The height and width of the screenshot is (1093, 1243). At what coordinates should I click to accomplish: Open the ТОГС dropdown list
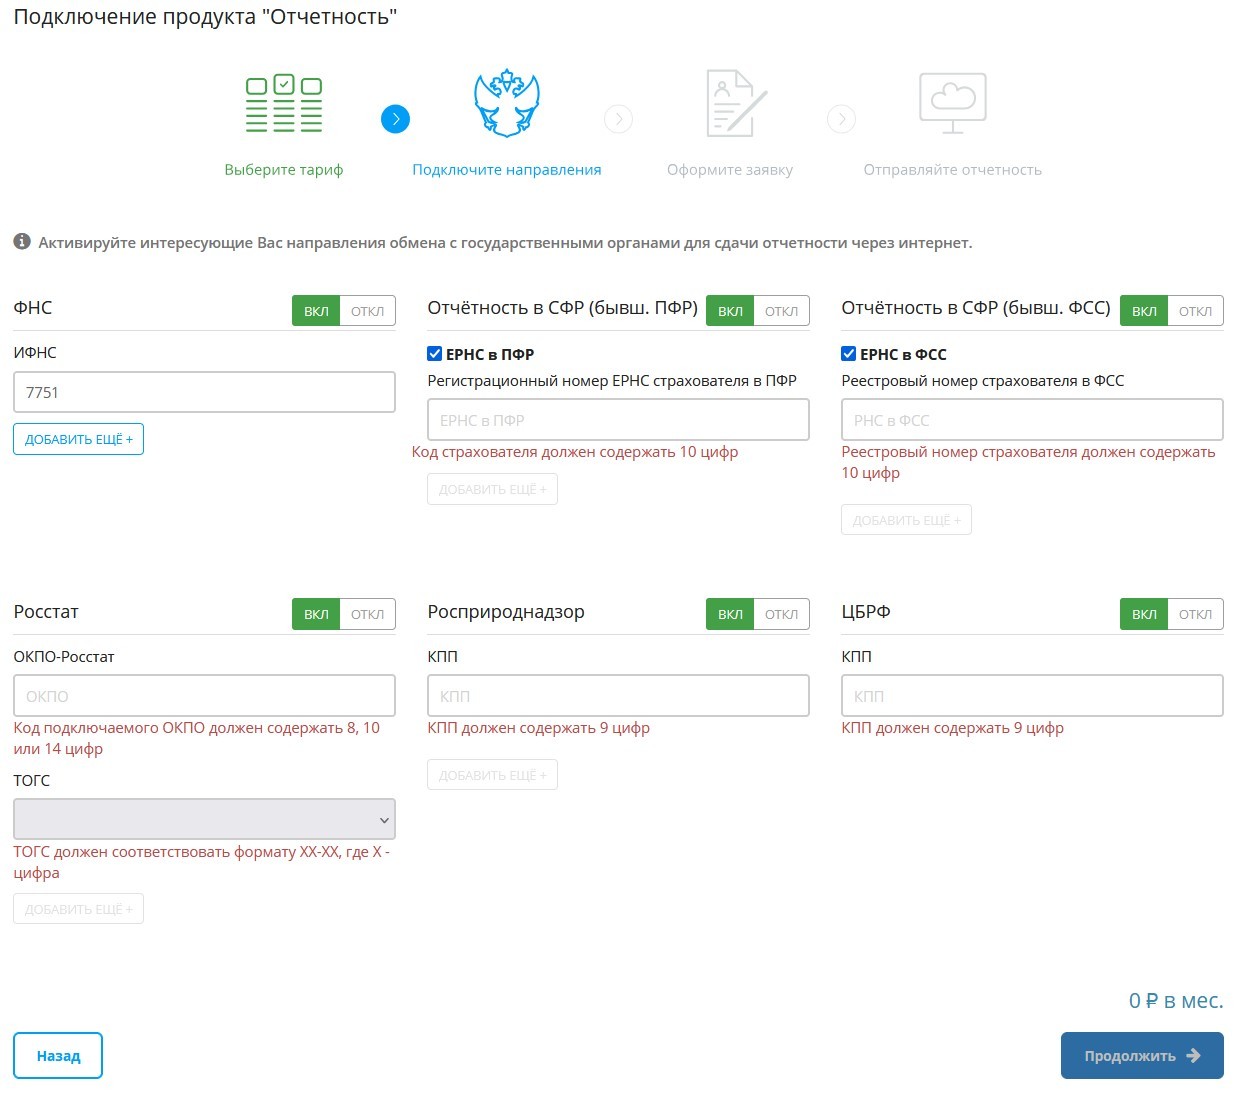(x=204, y=819)
